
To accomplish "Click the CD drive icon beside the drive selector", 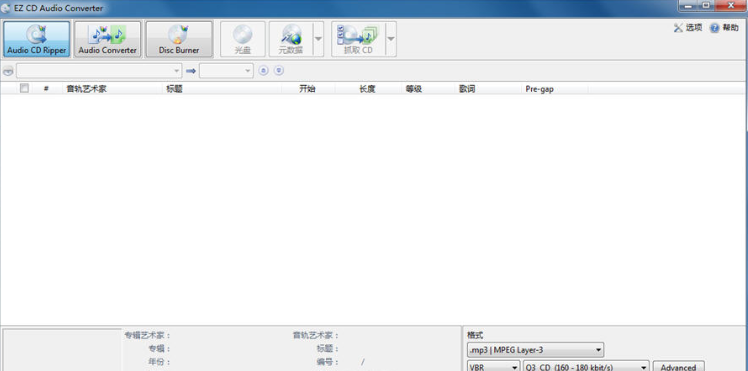I will click(8, 71).
